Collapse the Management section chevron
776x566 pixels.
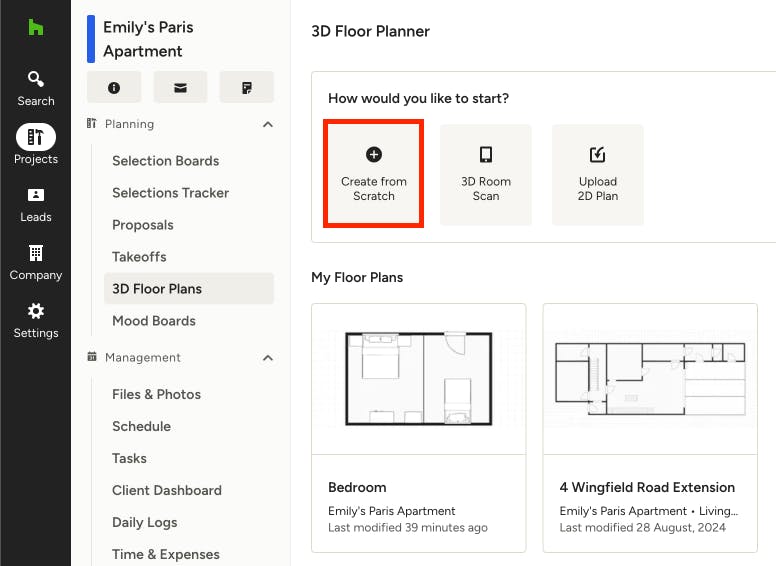pyautogui.click(x=268, y=358)
